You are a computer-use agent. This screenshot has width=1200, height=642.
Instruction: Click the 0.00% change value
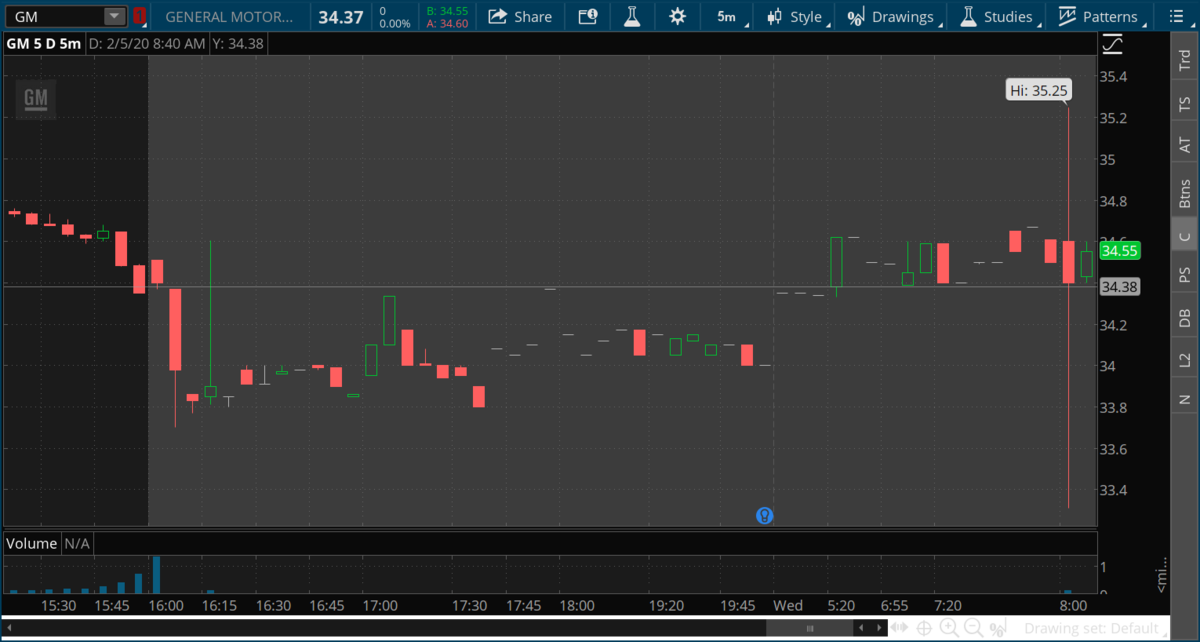[394, 23]
